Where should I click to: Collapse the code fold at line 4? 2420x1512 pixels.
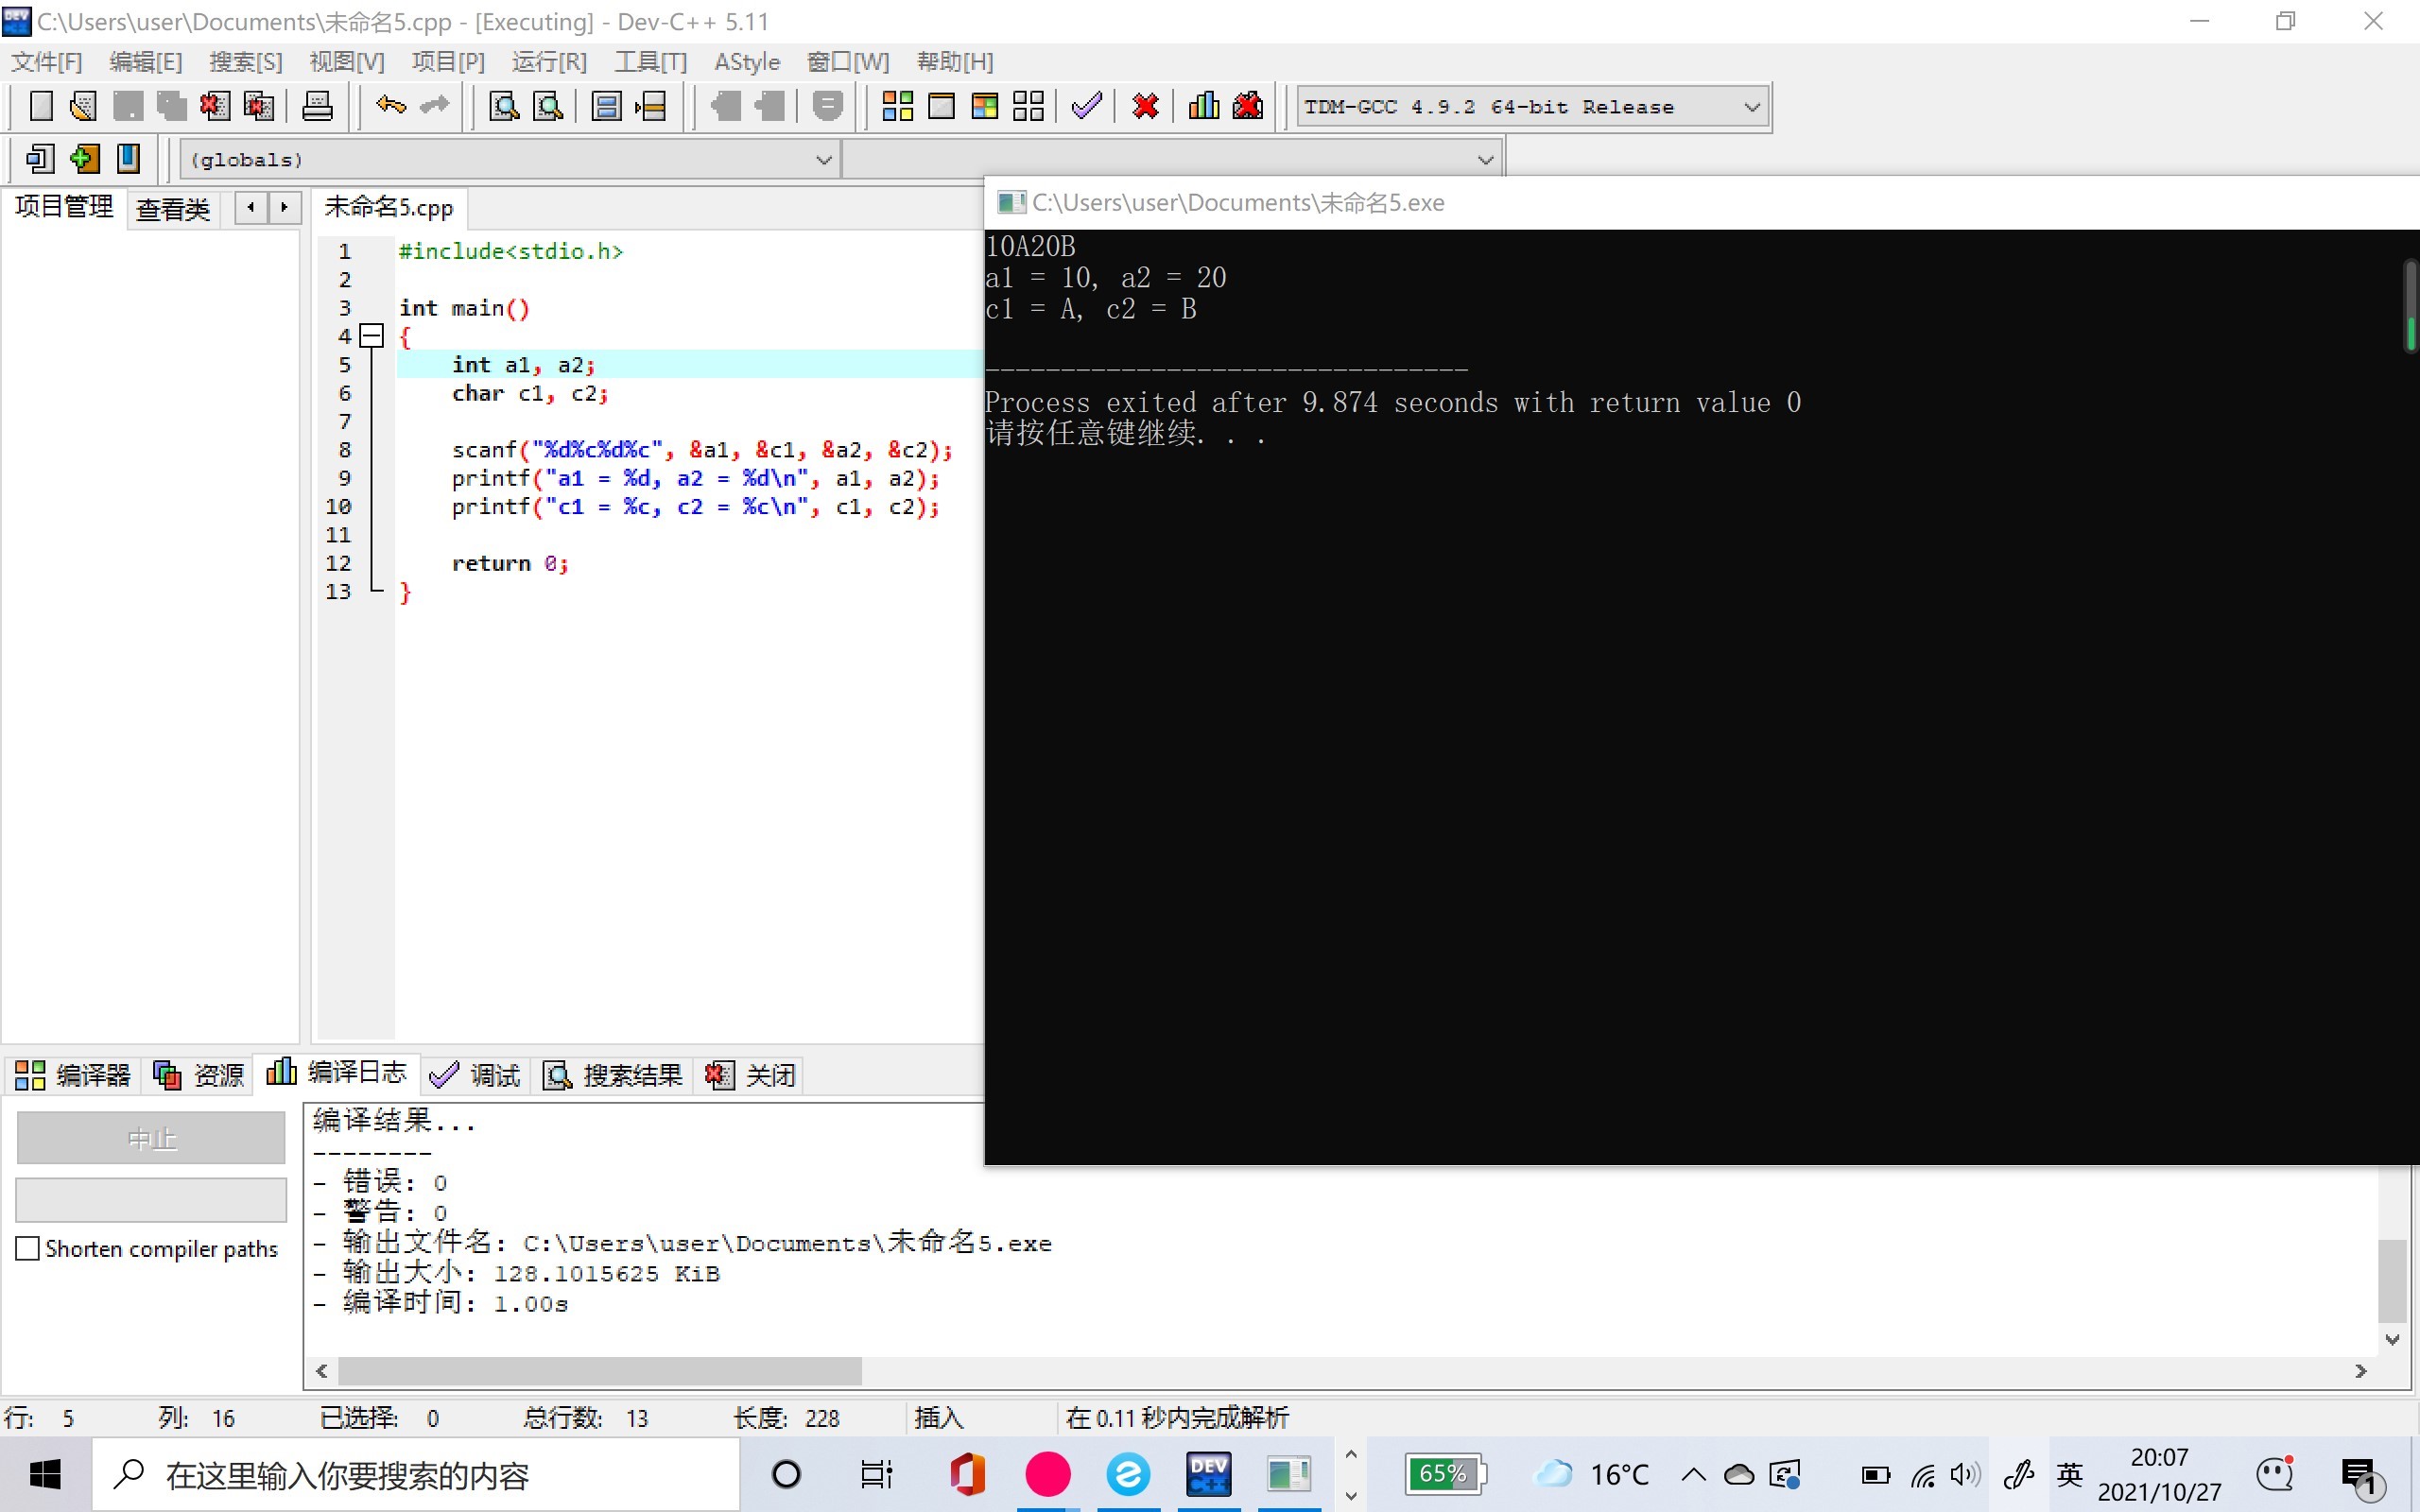point(372,336)
